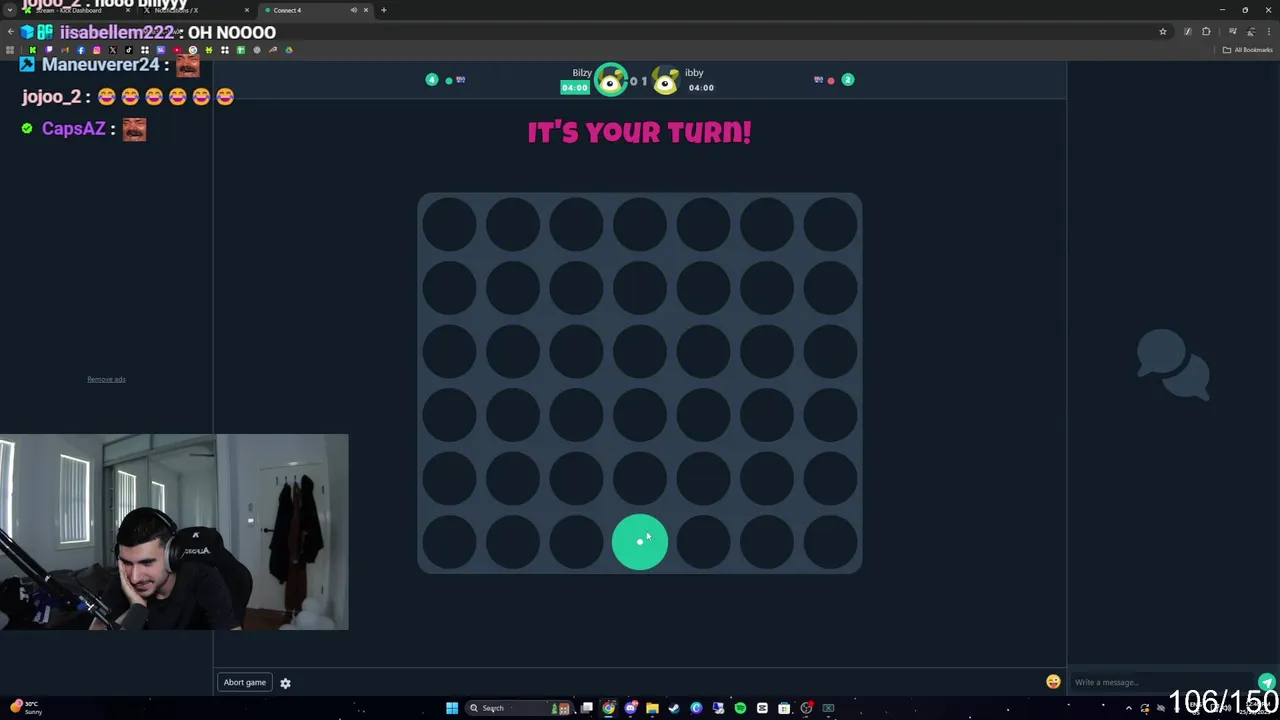
Task: Open Chrome three-dot menu
Action: click(x=1269, y=32)
